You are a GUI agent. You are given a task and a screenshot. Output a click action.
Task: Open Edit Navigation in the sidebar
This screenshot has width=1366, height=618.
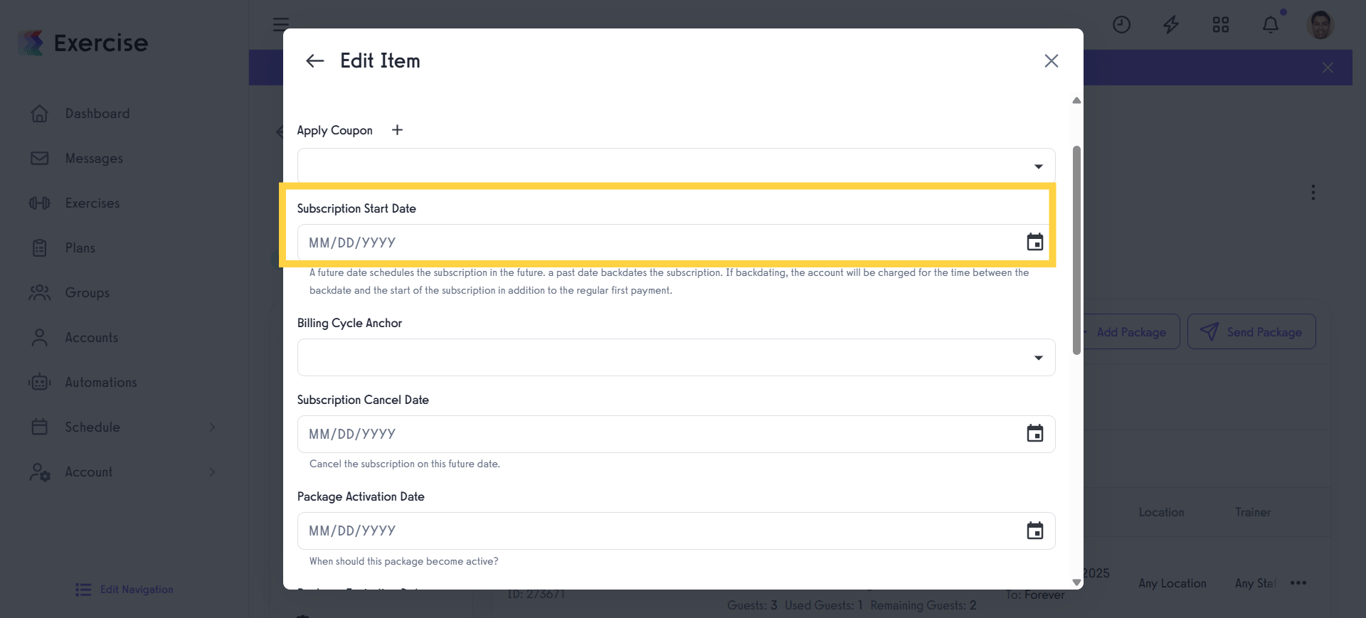pyautogui.click(x=123, y=589)
